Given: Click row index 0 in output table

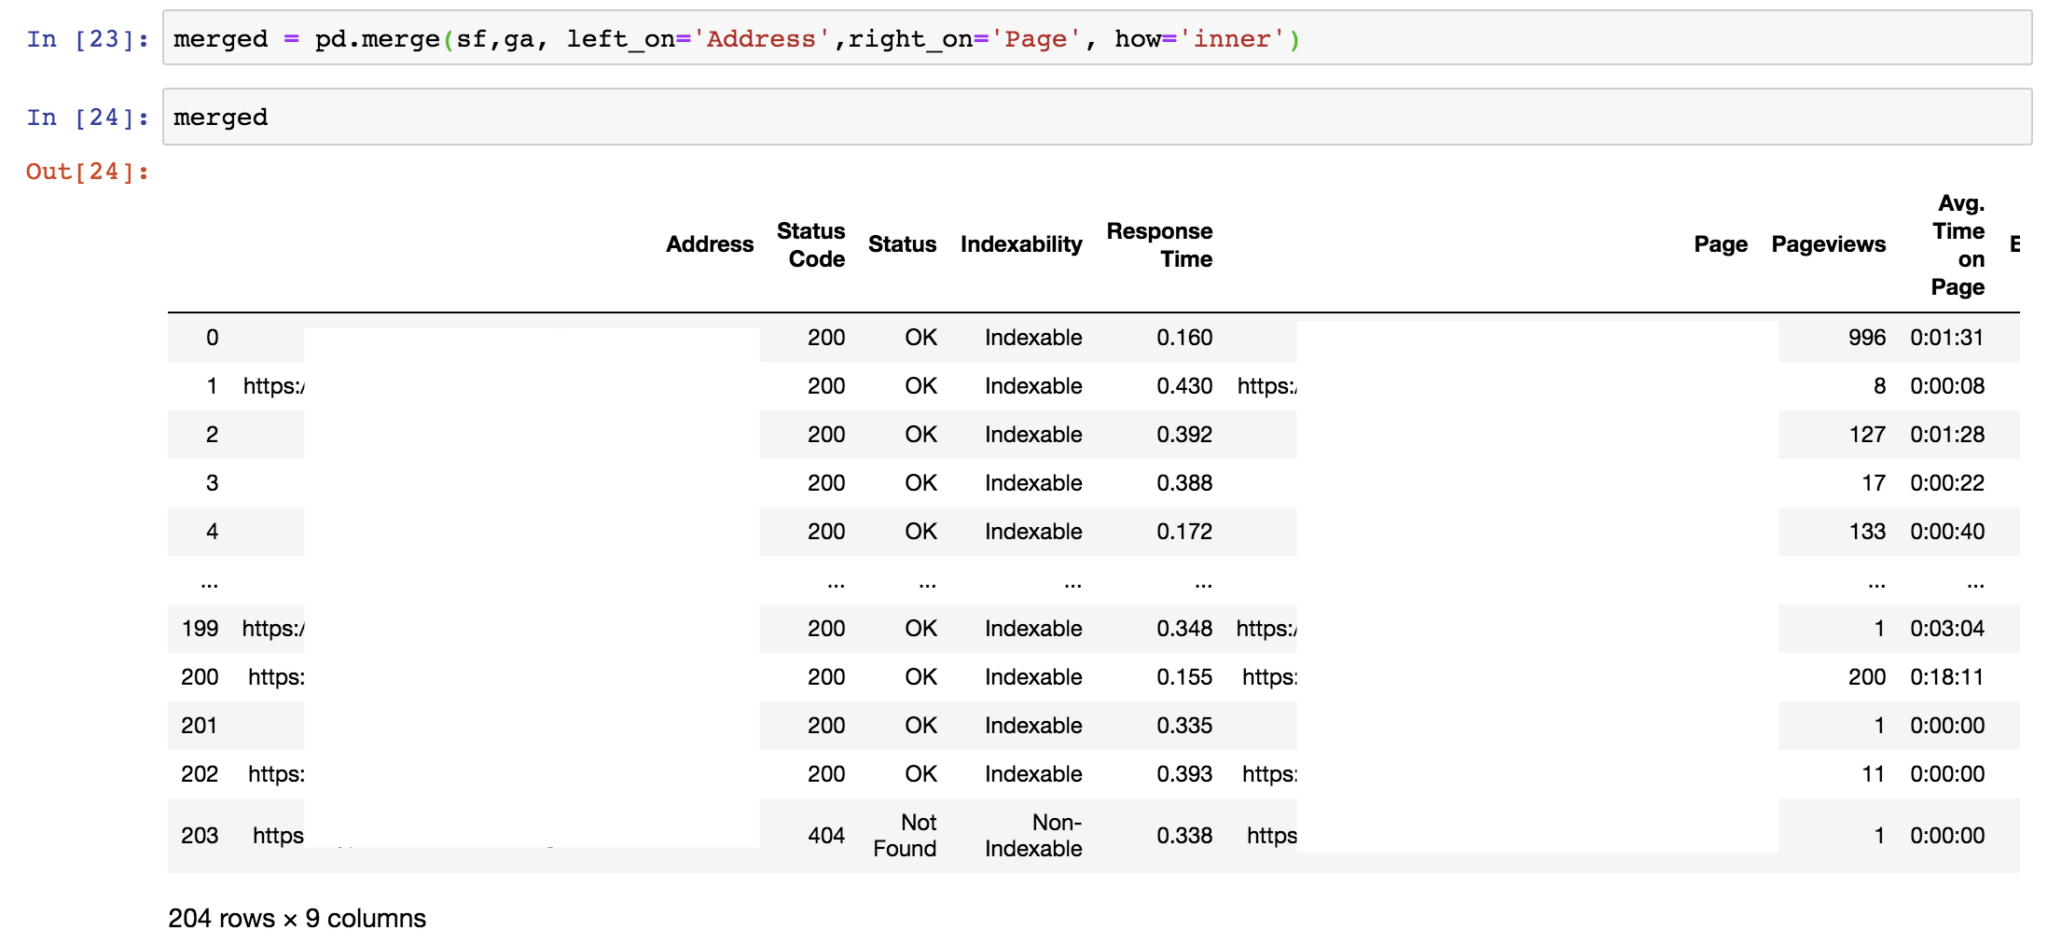Looking at the screenshot, I should [x=211, y=338].
